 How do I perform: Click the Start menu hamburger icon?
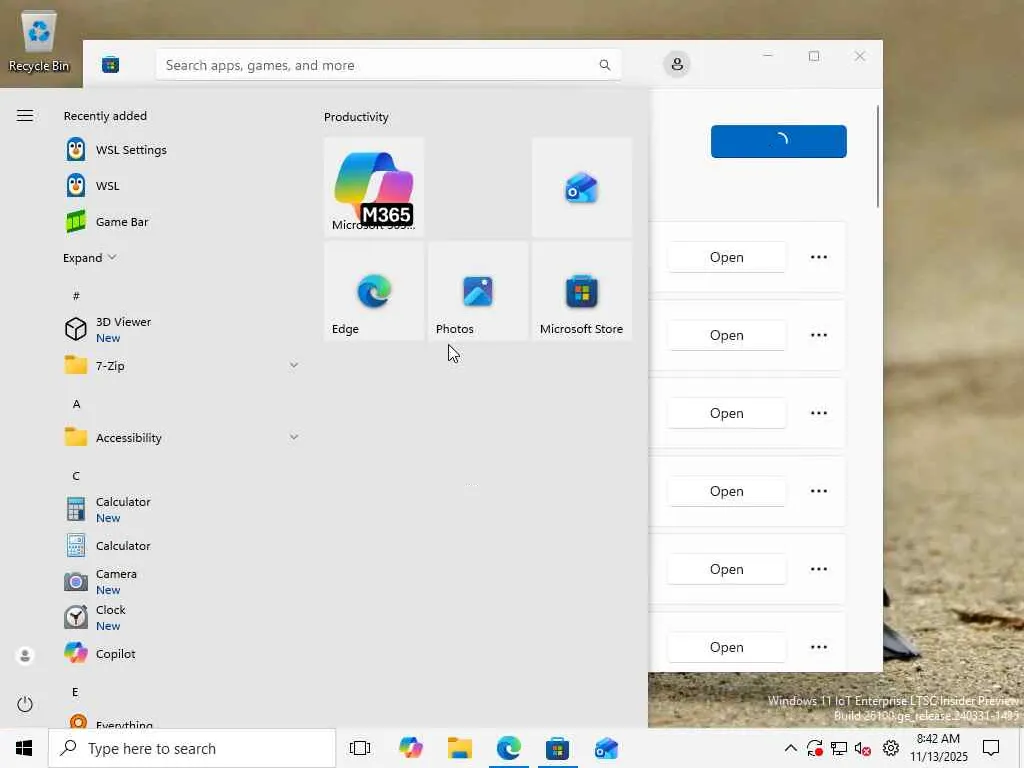tap(25, 116)
